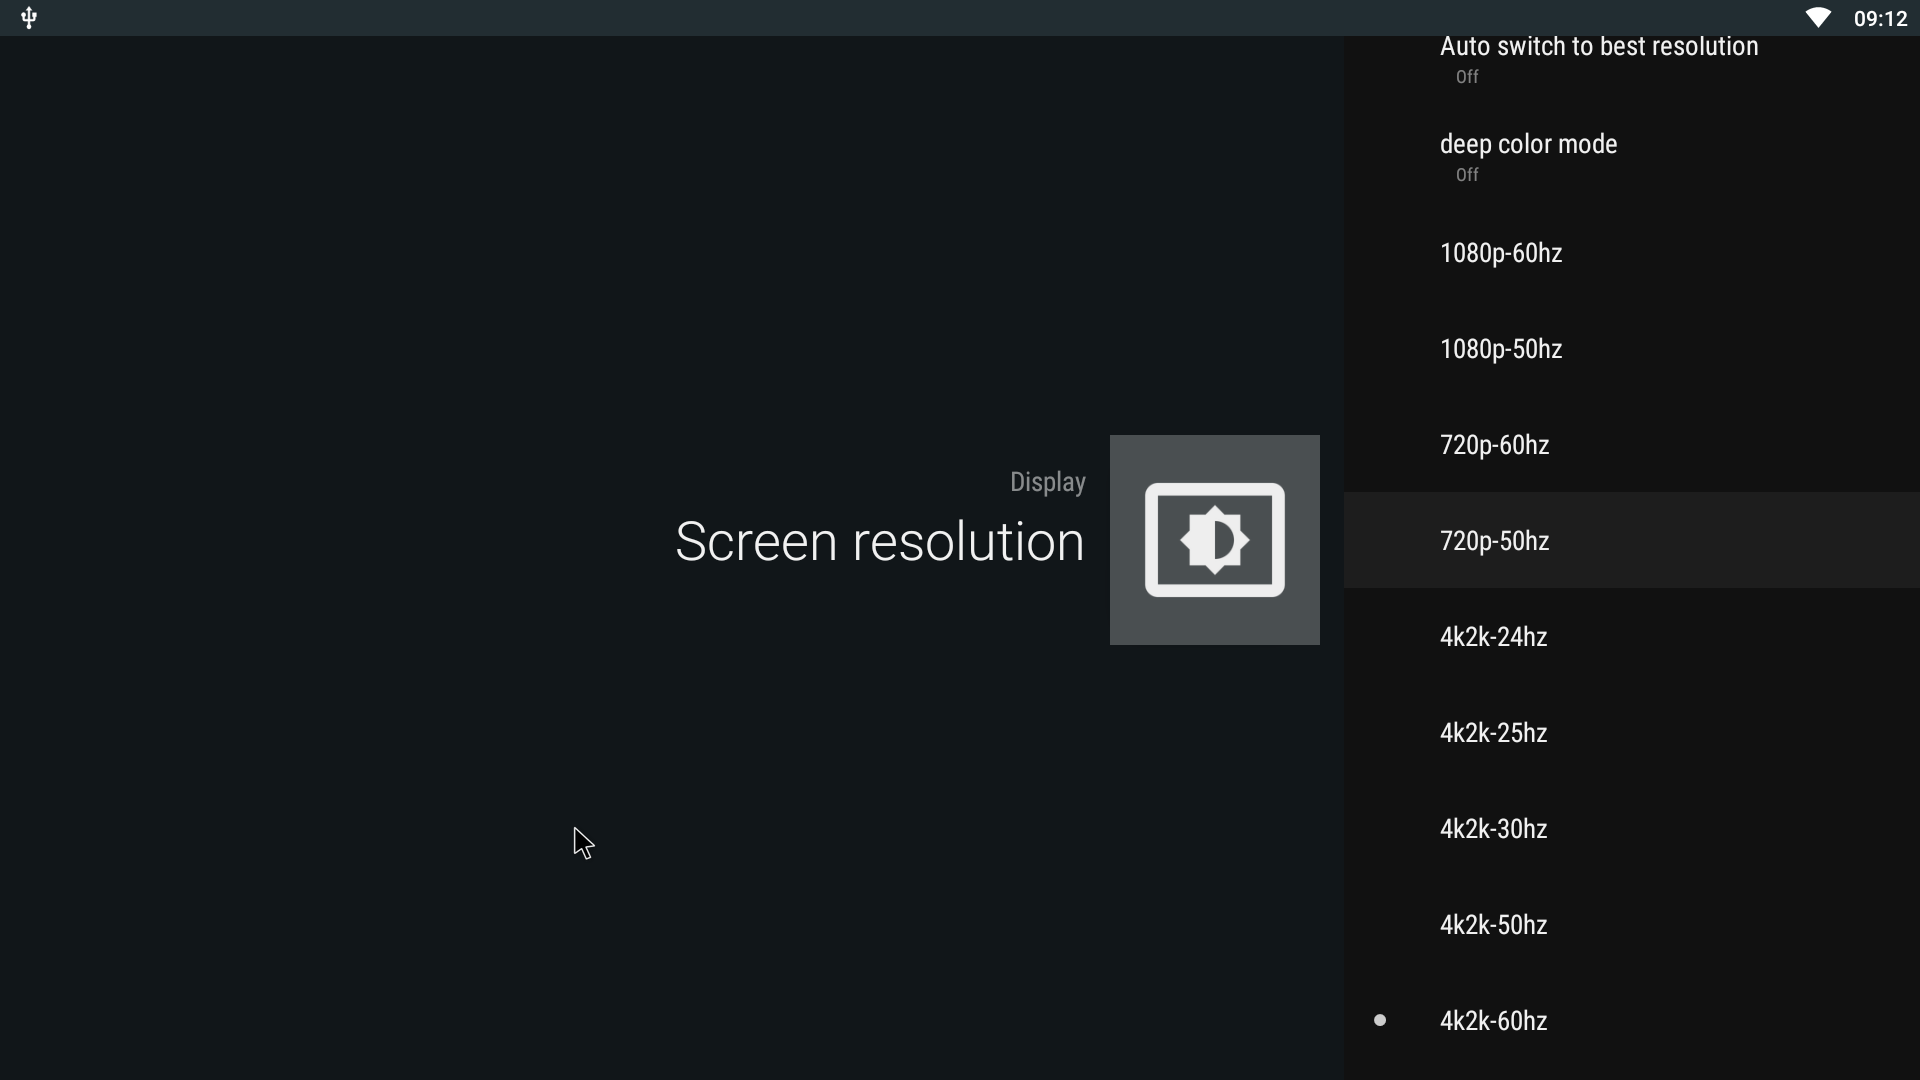This screenshot has width=1920, height=1080.
Task: Click the Wi-Fi signal icon
Action: (x=1818, y=18)
